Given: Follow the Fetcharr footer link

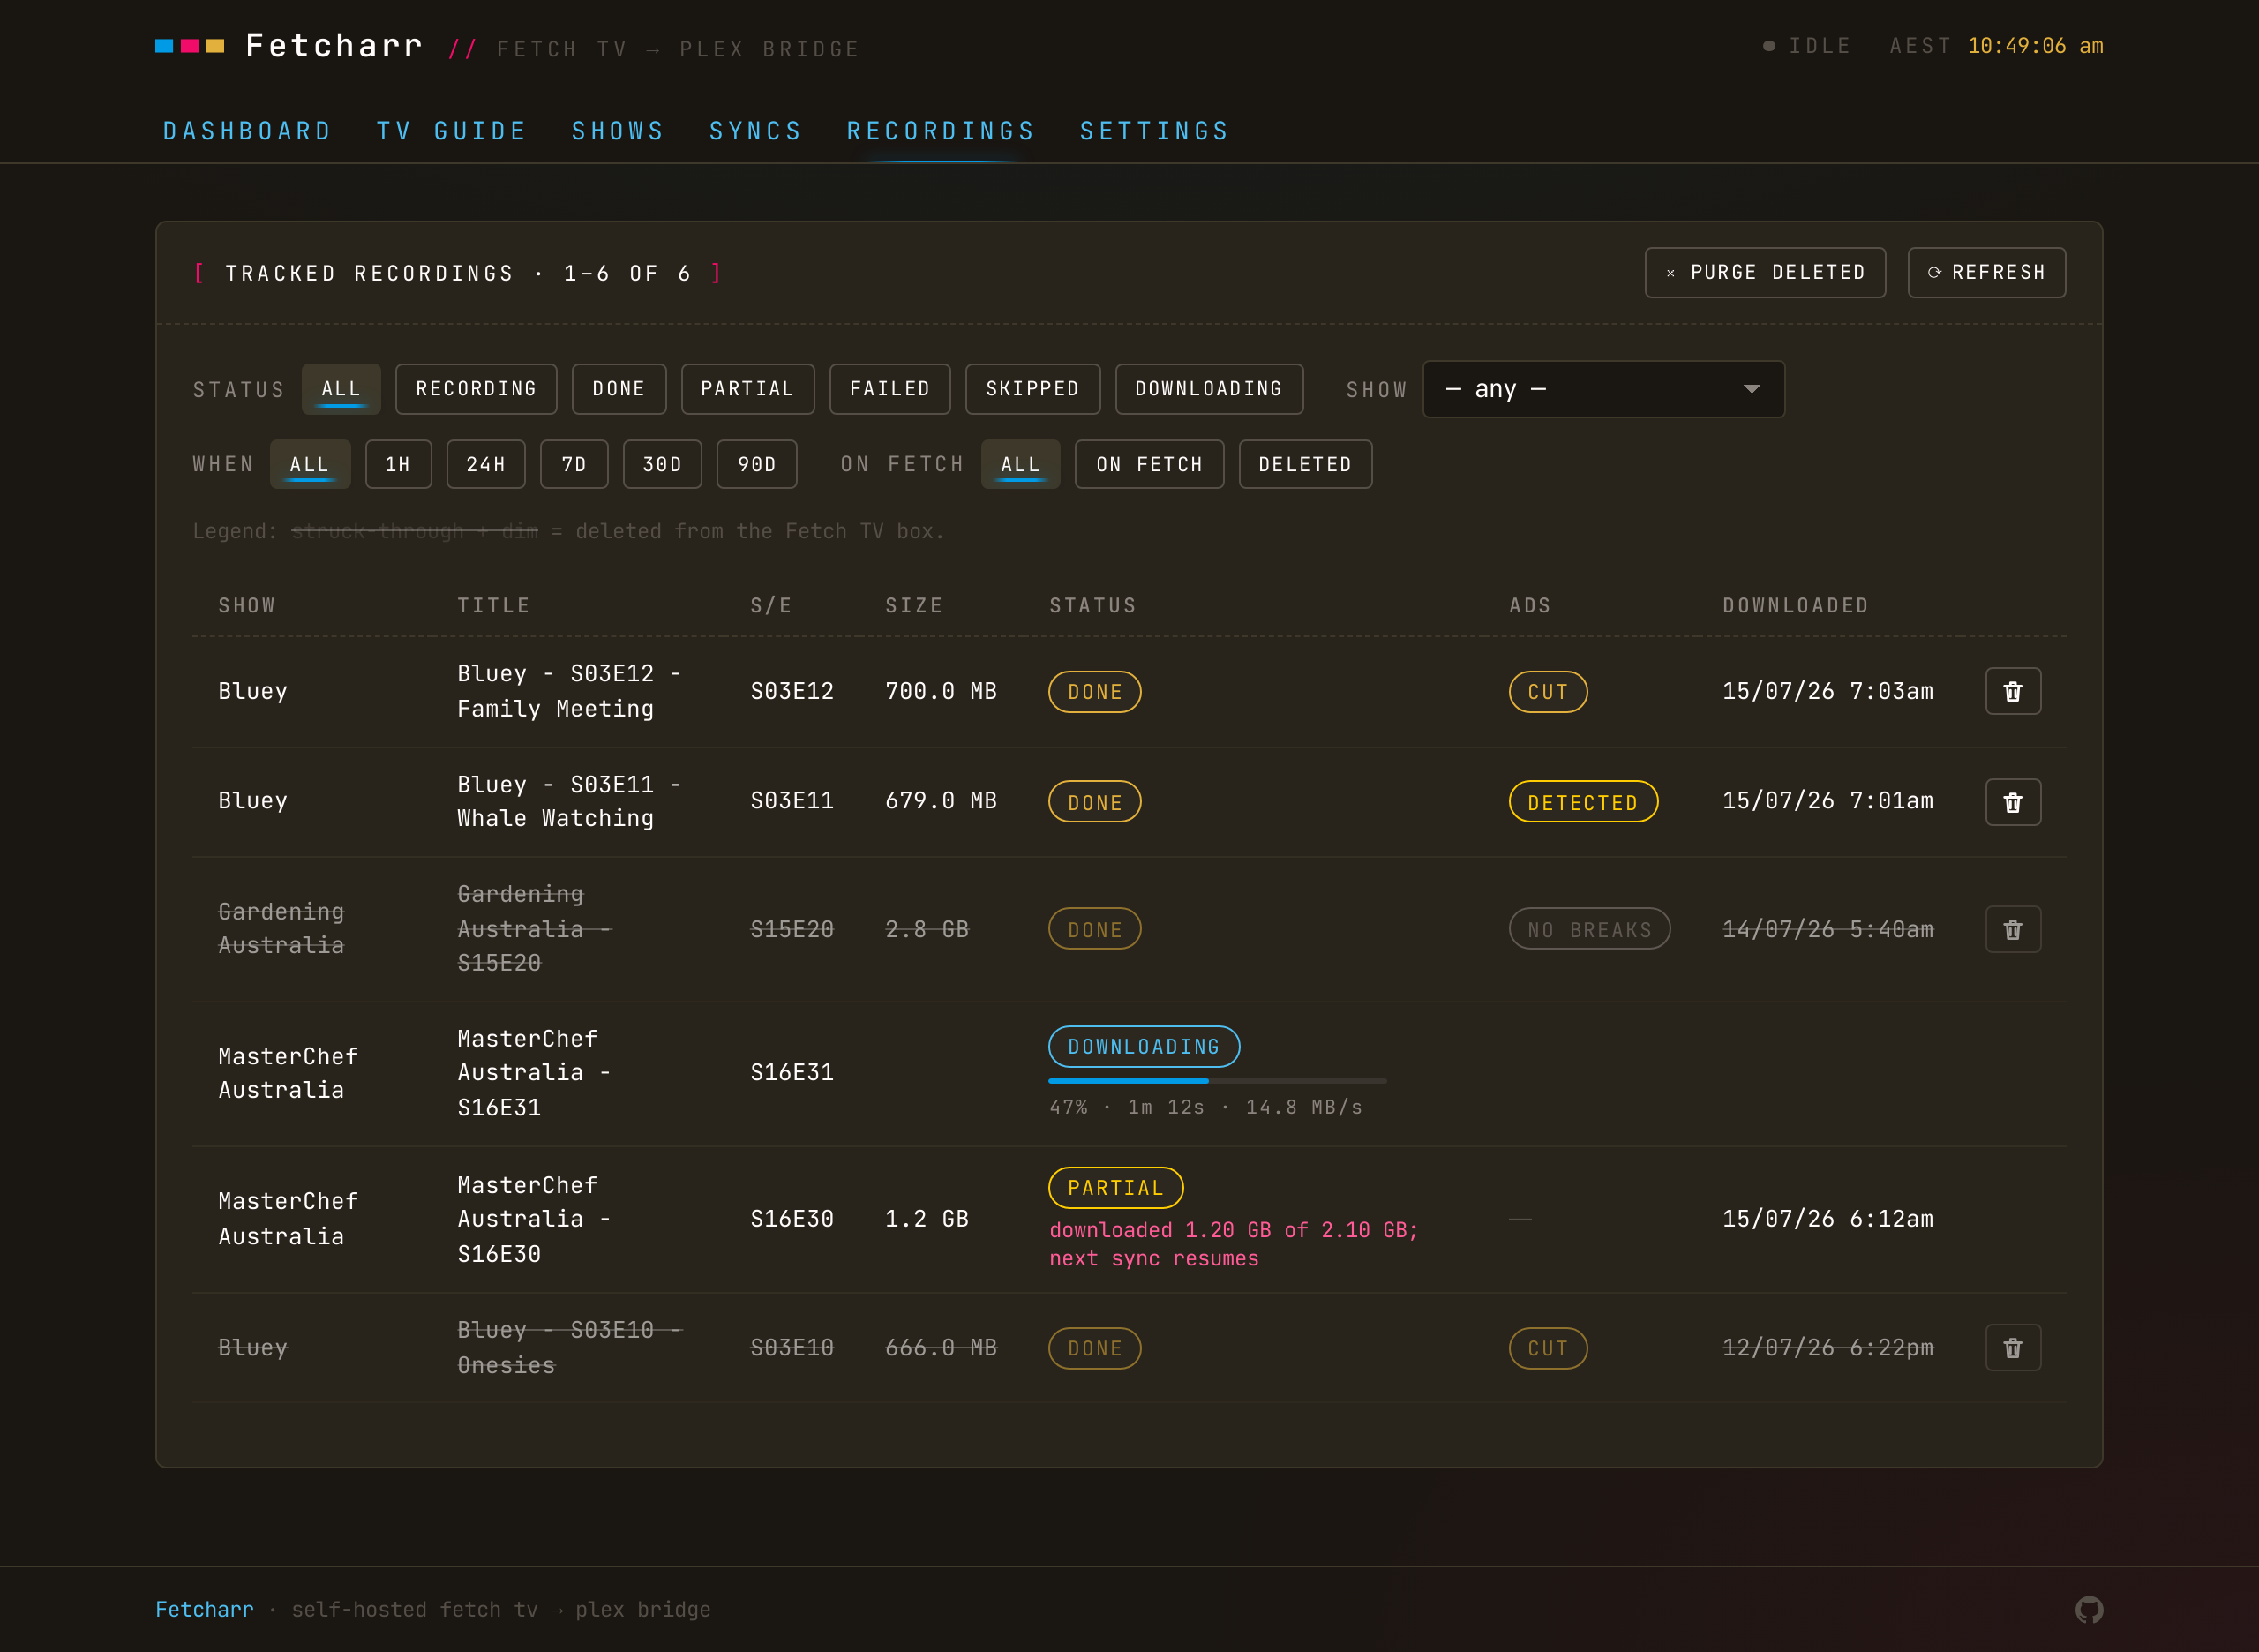Looking at the screenshot, I should 204,1609.
